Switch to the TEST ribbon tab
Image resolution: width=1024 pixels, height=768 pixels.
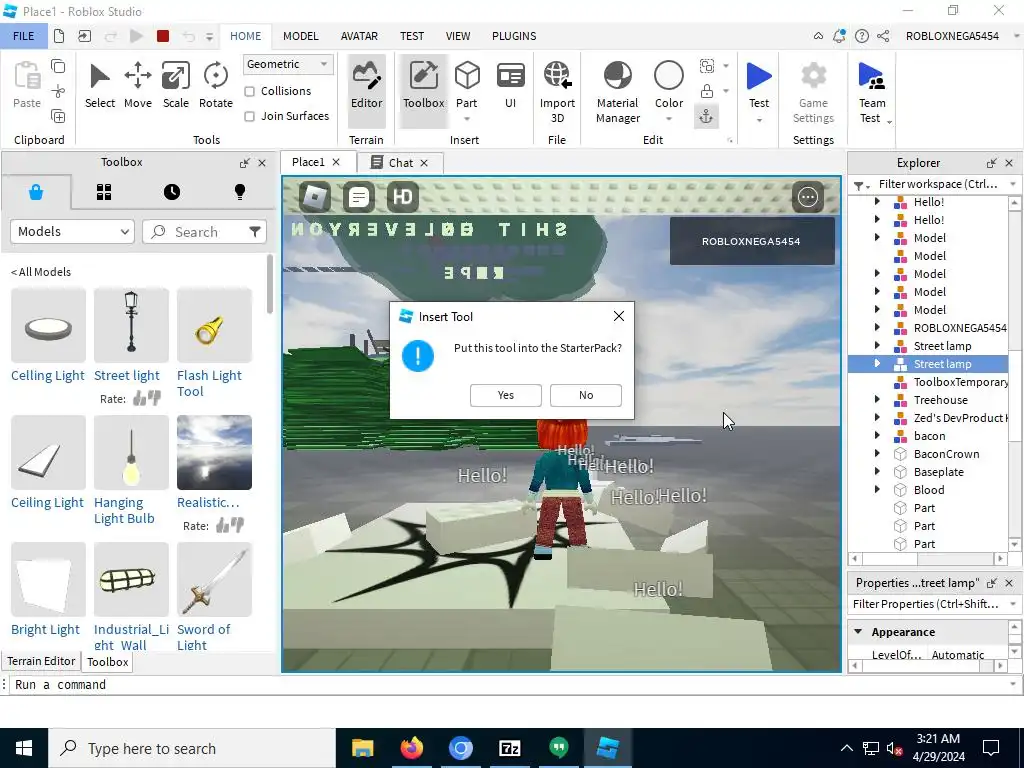tap(411, 36)
